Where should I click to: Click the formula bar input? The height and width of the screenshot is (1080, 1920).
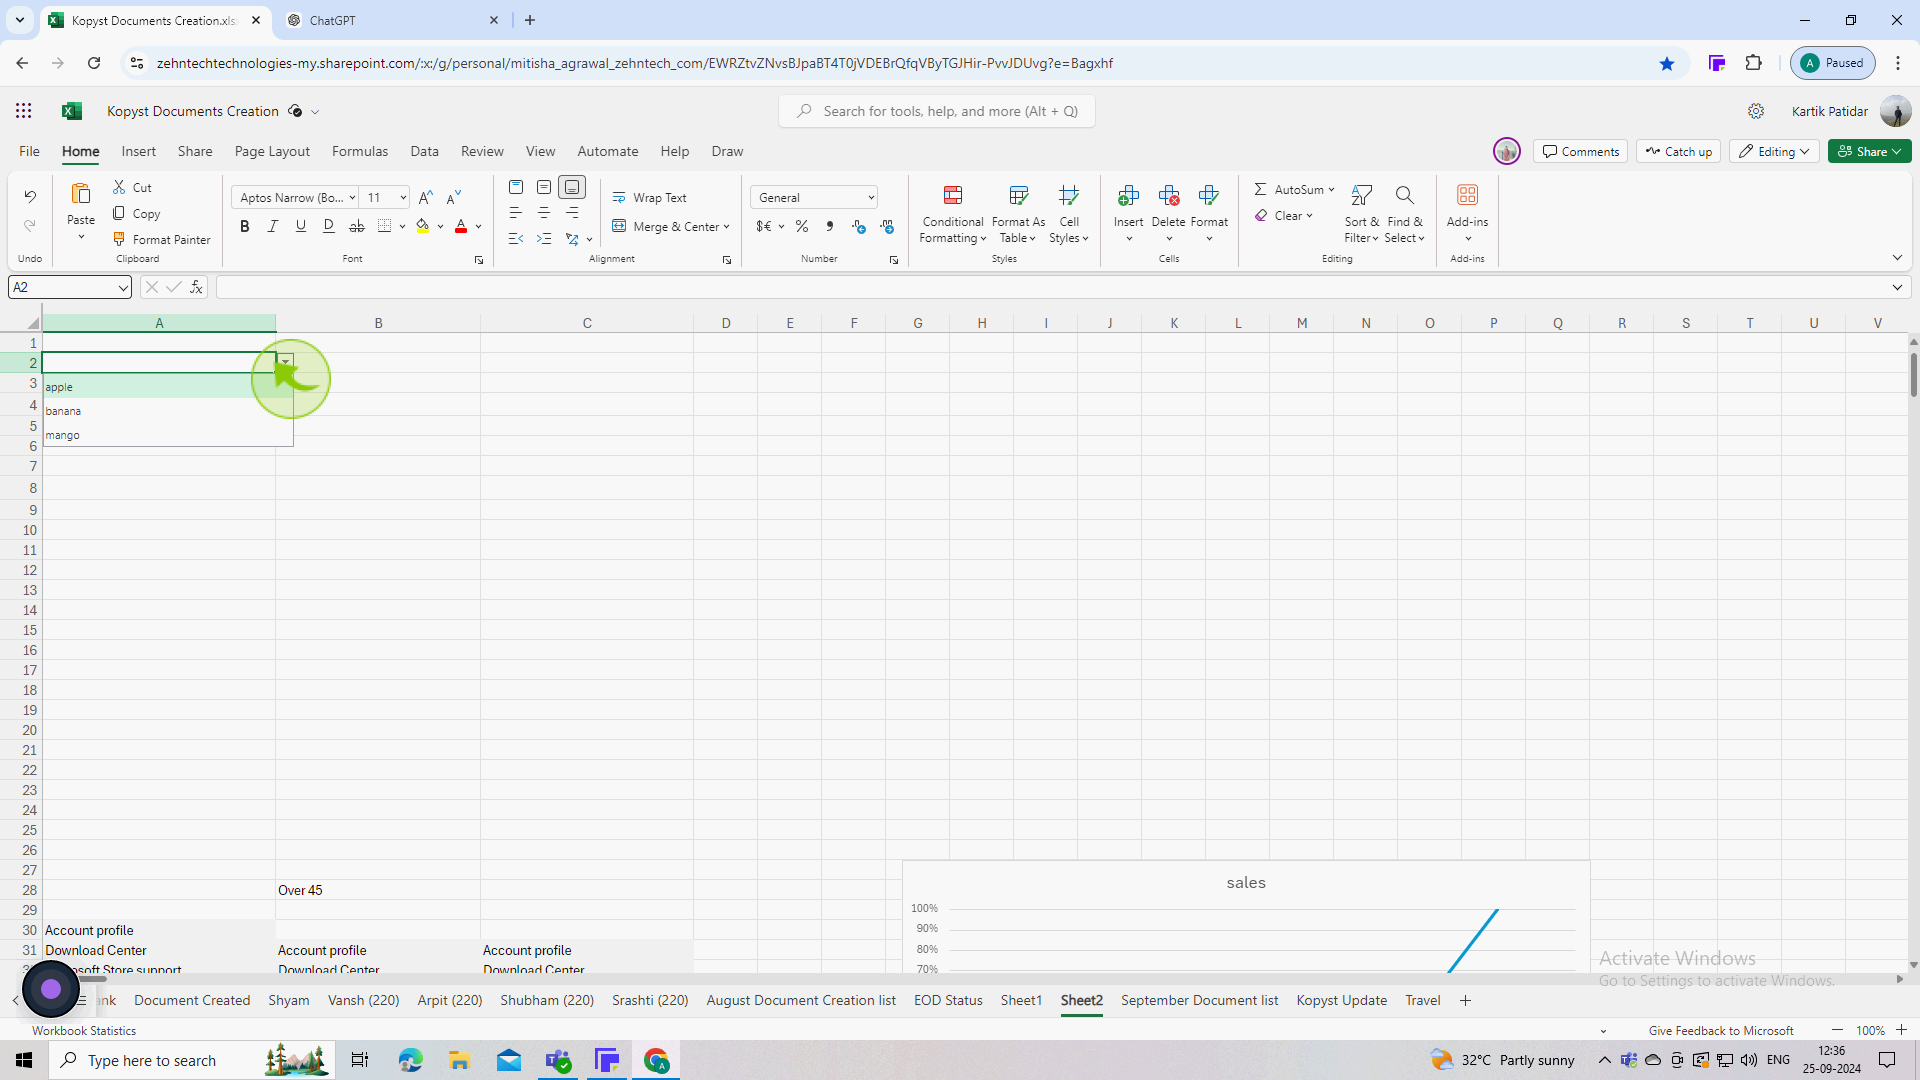point(1050,288)
